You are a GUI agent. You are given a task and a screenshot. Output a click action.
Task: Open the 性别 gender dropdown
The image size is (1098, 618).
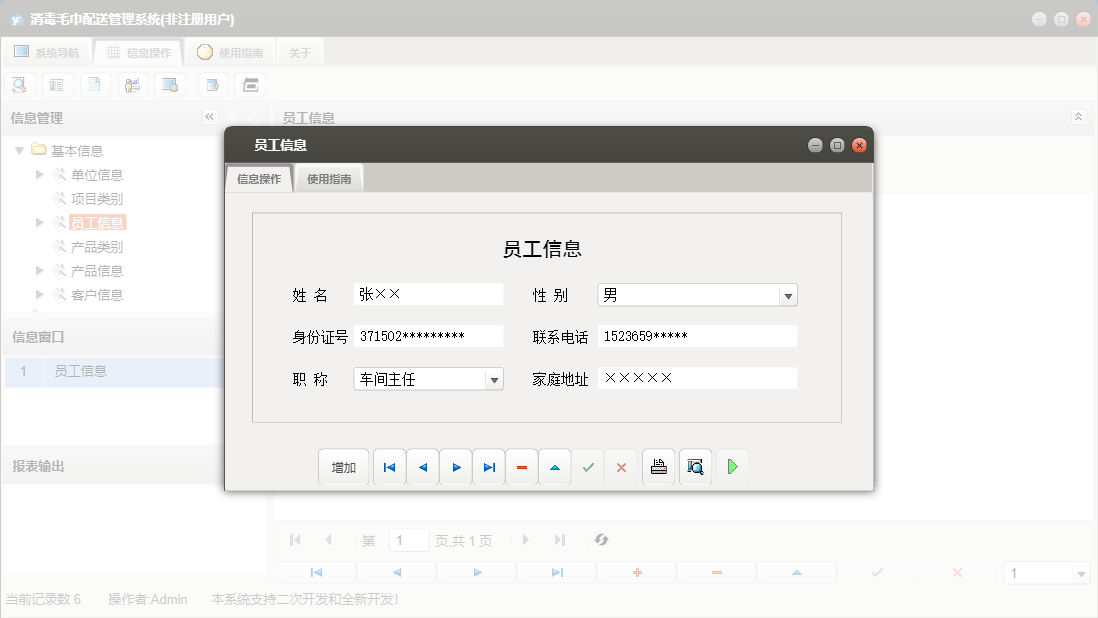click(789, 294)
